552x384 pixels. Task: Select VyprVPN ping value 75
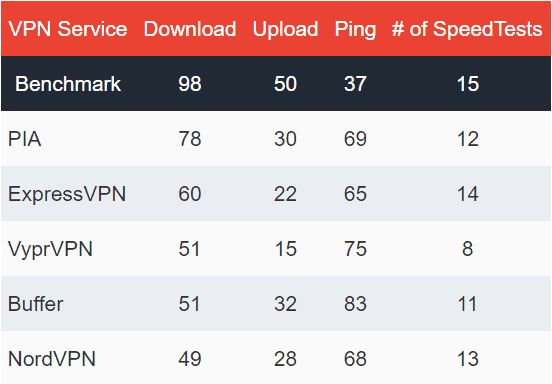355,248
